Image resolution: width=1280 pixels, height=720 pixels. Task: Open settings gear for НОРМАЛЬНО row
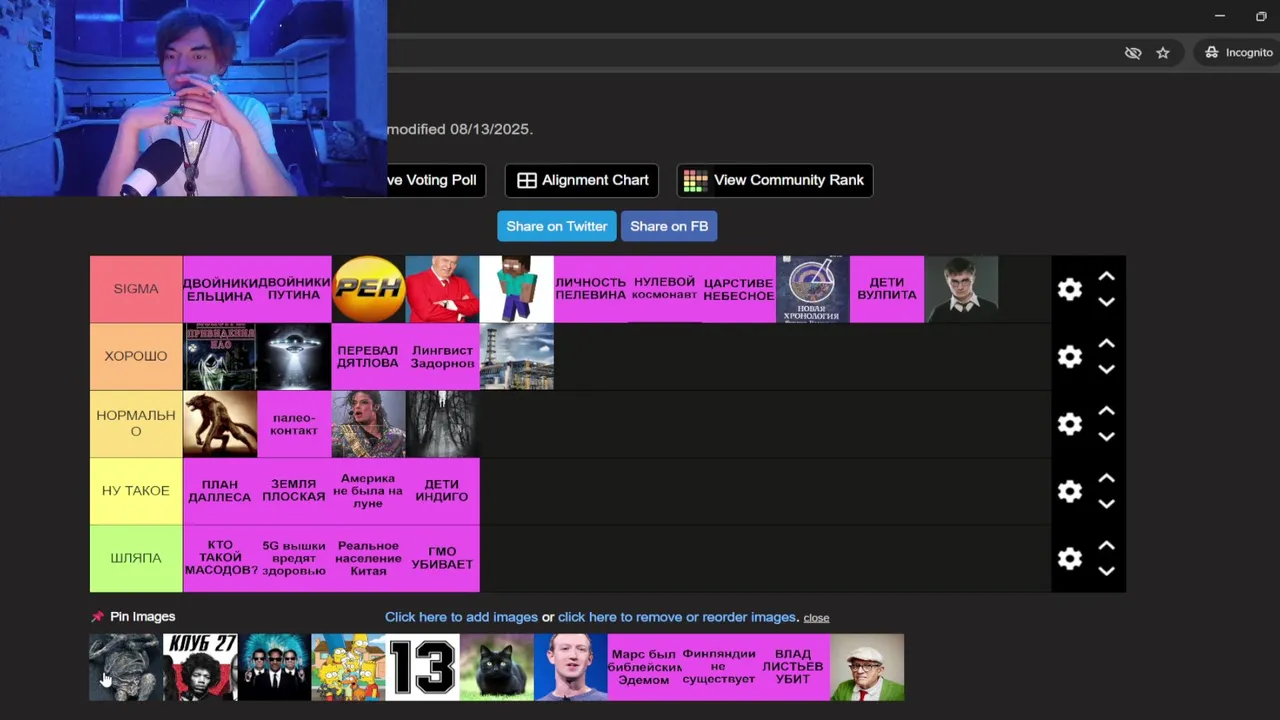1070,424
